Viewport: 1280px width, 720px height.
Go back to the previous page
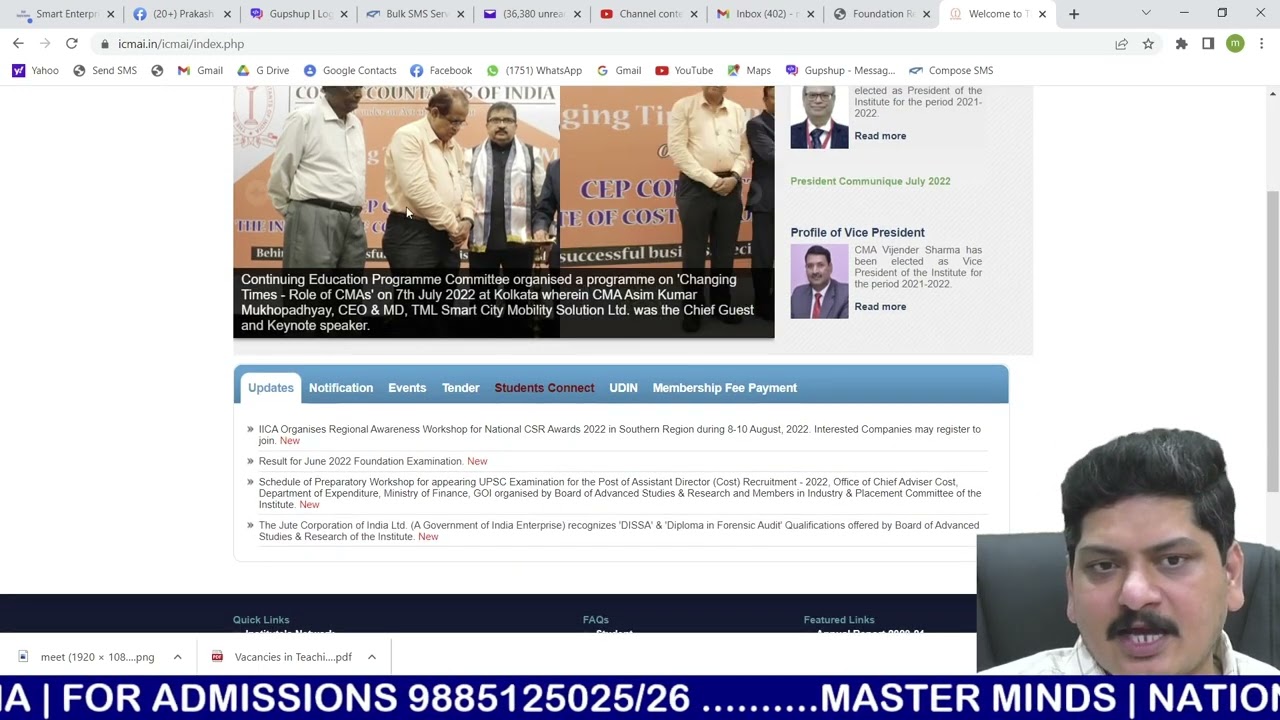click(x=18, y=44)
